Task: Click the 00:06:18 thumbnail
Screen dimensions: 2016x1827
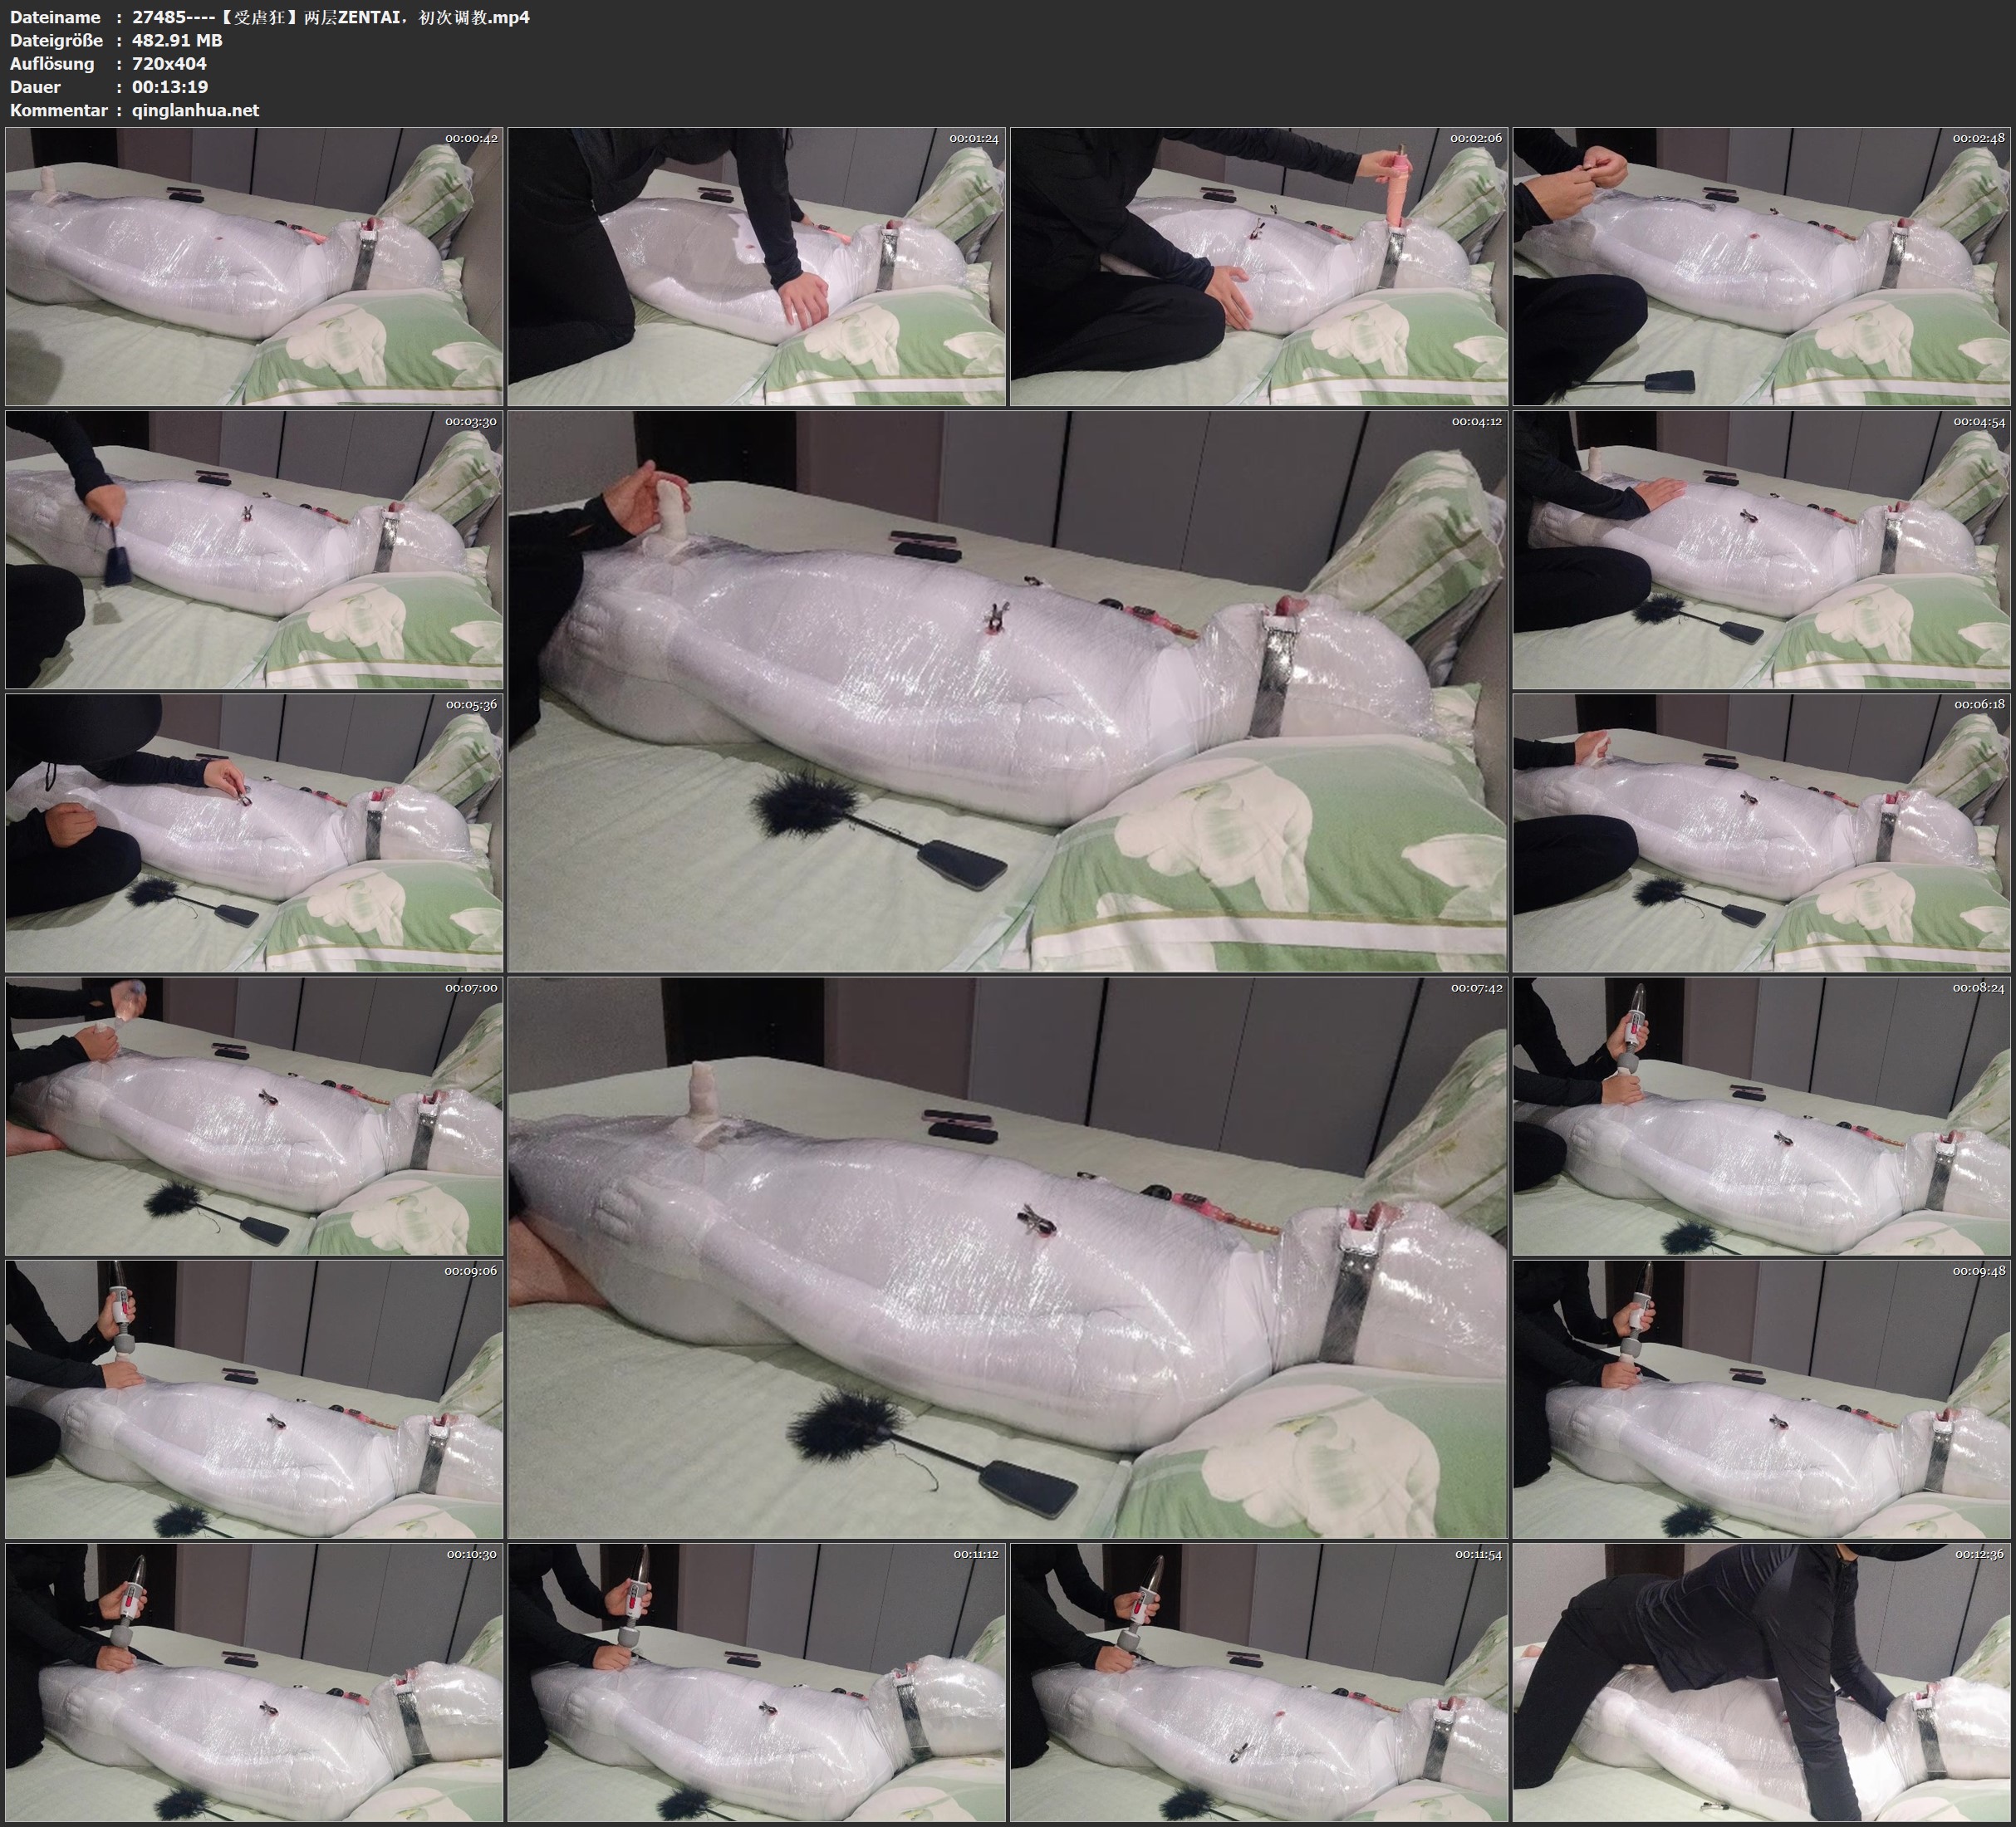Action: 1761,833
